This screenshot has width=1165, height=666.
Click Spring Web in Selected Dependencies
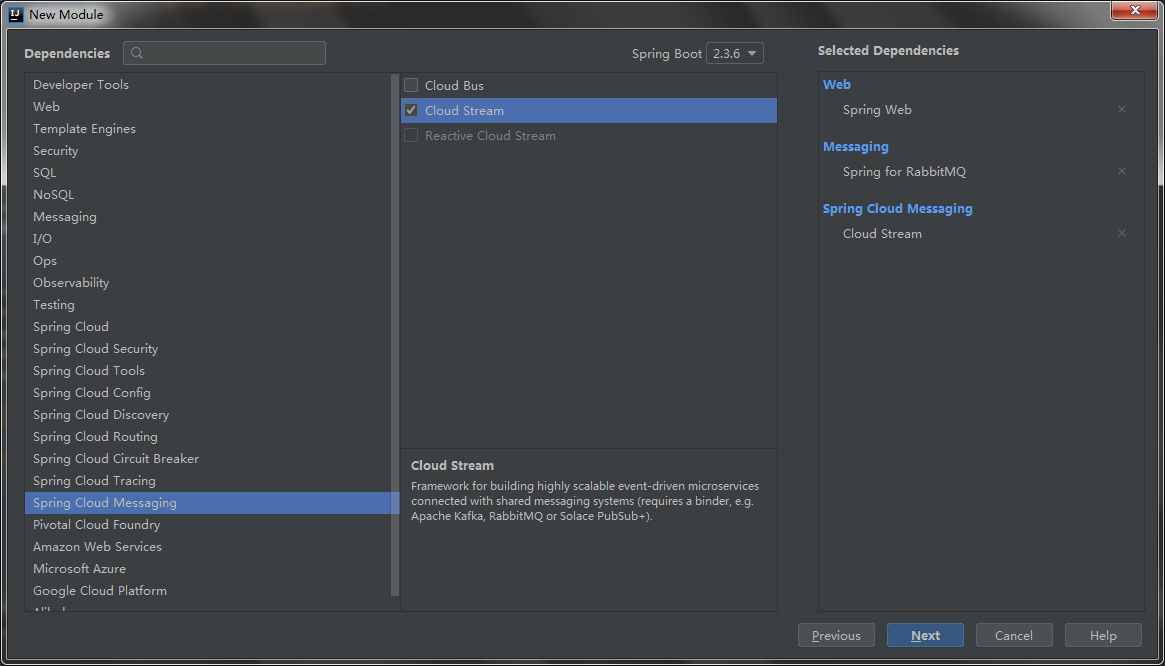[x=877, y=110]
